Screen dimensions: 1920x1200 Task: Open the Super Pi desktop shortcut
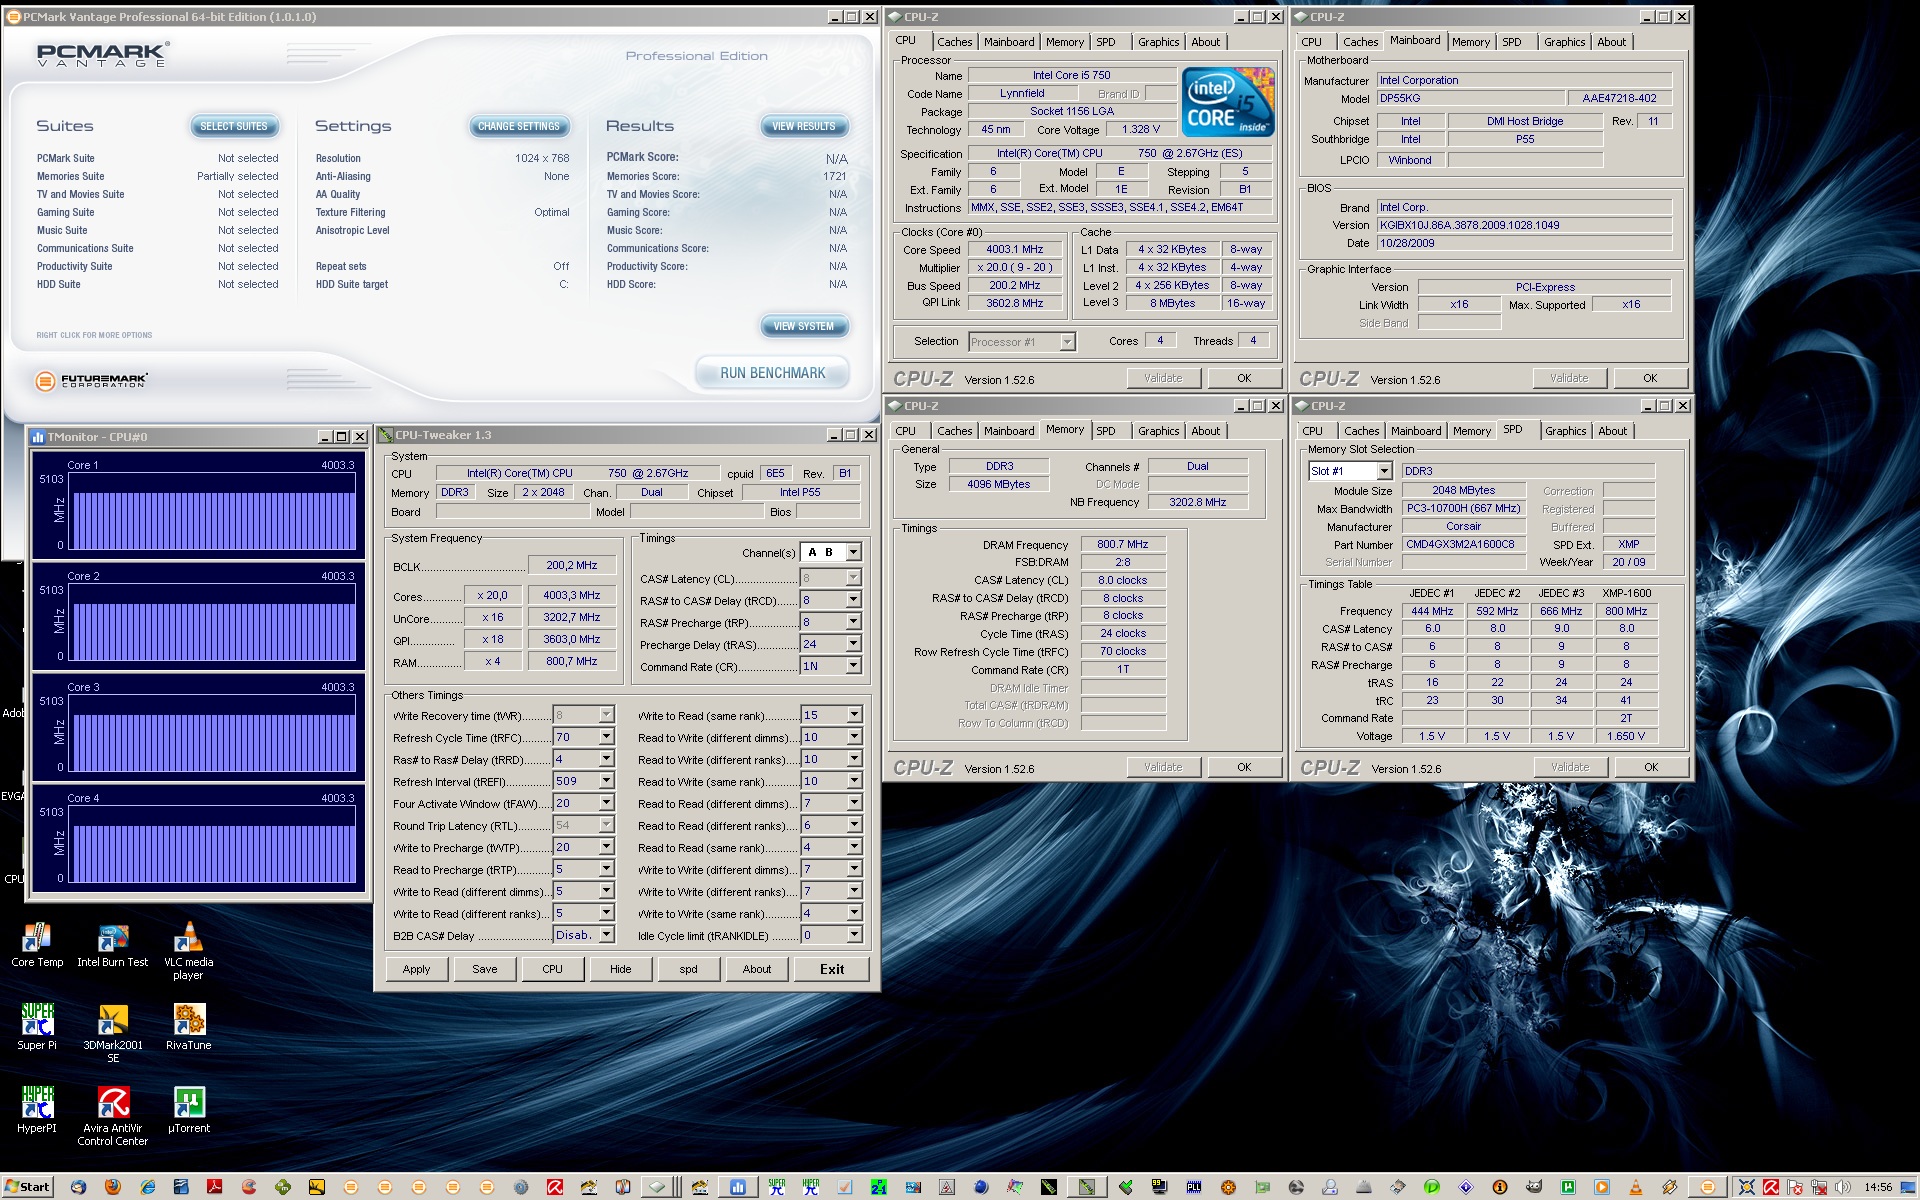click(x=37, y=1021)
